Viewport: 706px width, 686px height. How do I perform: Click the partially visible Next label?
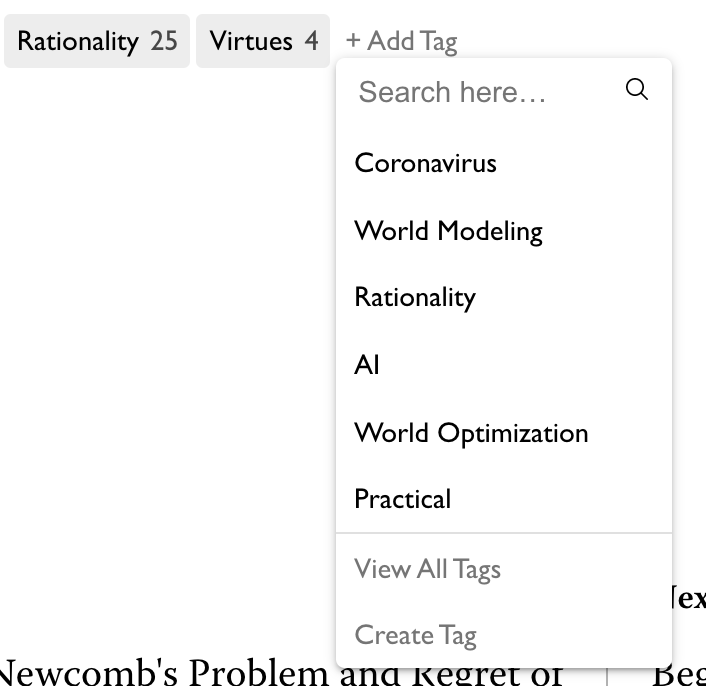click(x=688, y=598)
